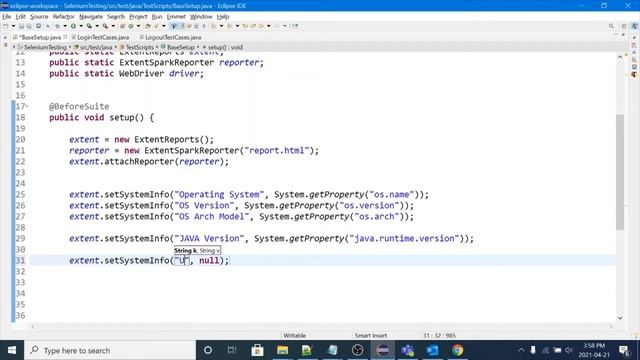The height and width of the screenshot is (360, 640).
Task: Click the Writable status bar entry
Action: click(295, 336)
